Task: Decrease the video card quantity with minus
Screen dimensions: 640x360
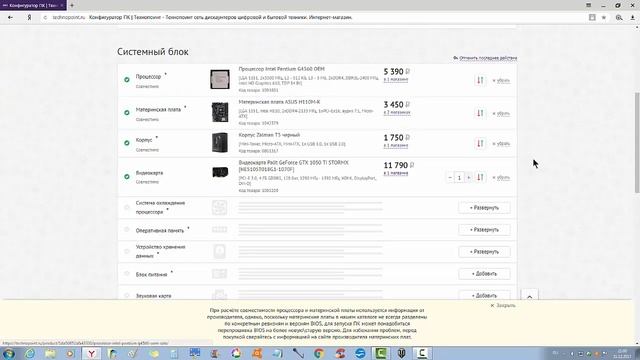Action: tap(450, 178)
